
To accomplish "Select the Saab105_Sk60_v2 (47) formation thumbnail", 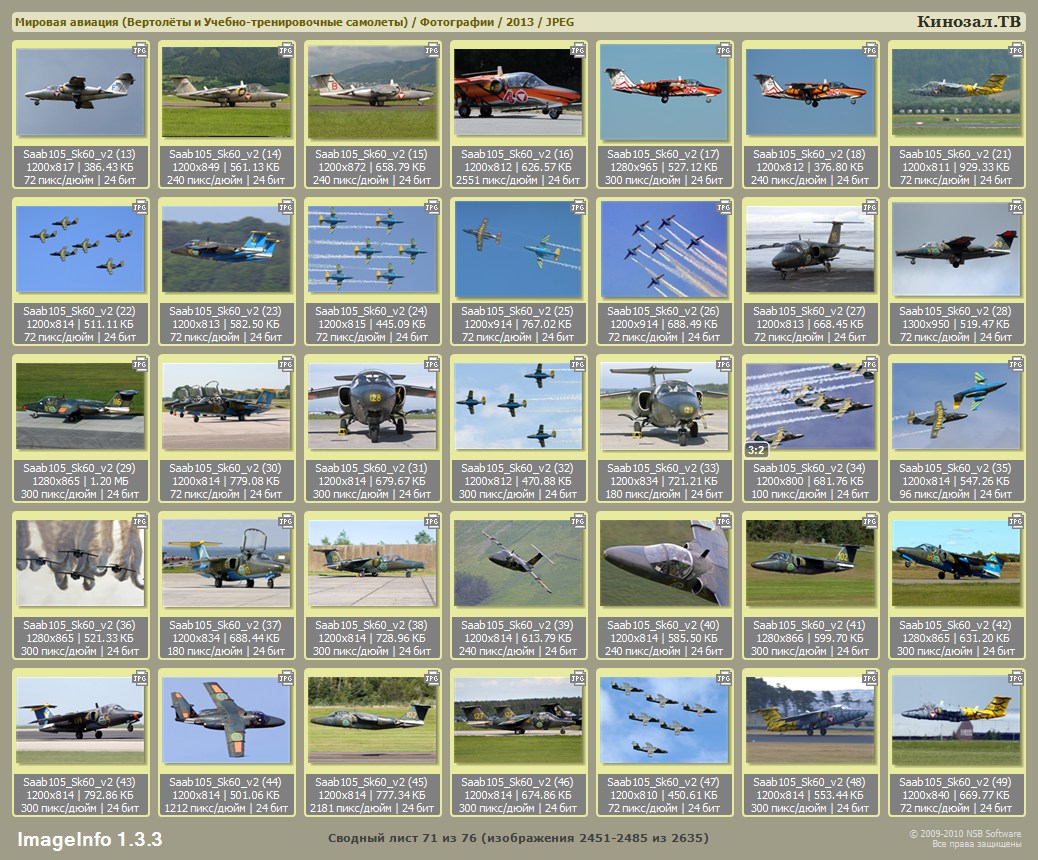I will click(664, 720).
